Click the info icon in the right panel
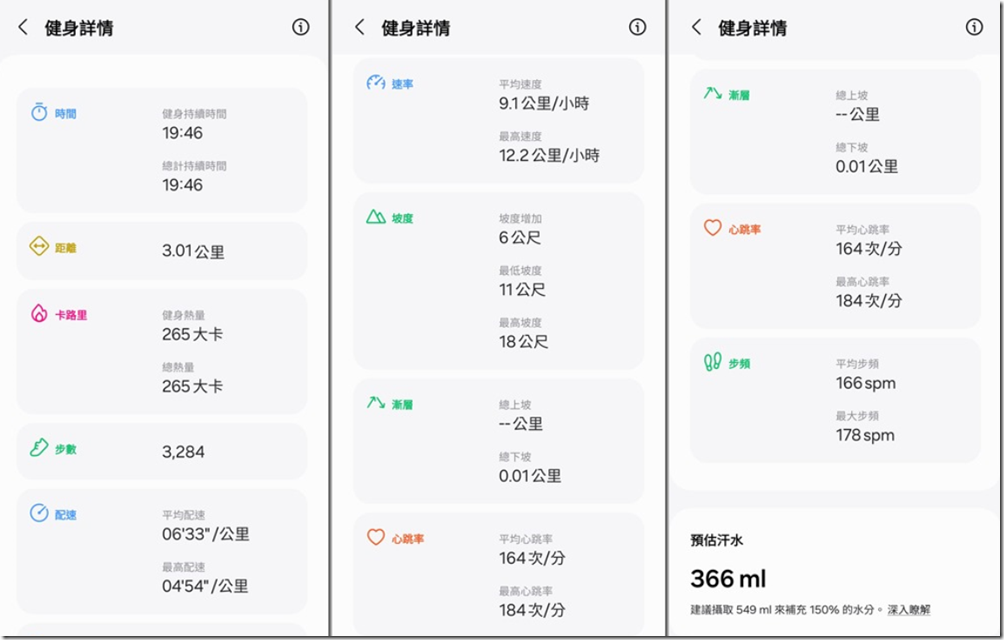 pos(974,27)
